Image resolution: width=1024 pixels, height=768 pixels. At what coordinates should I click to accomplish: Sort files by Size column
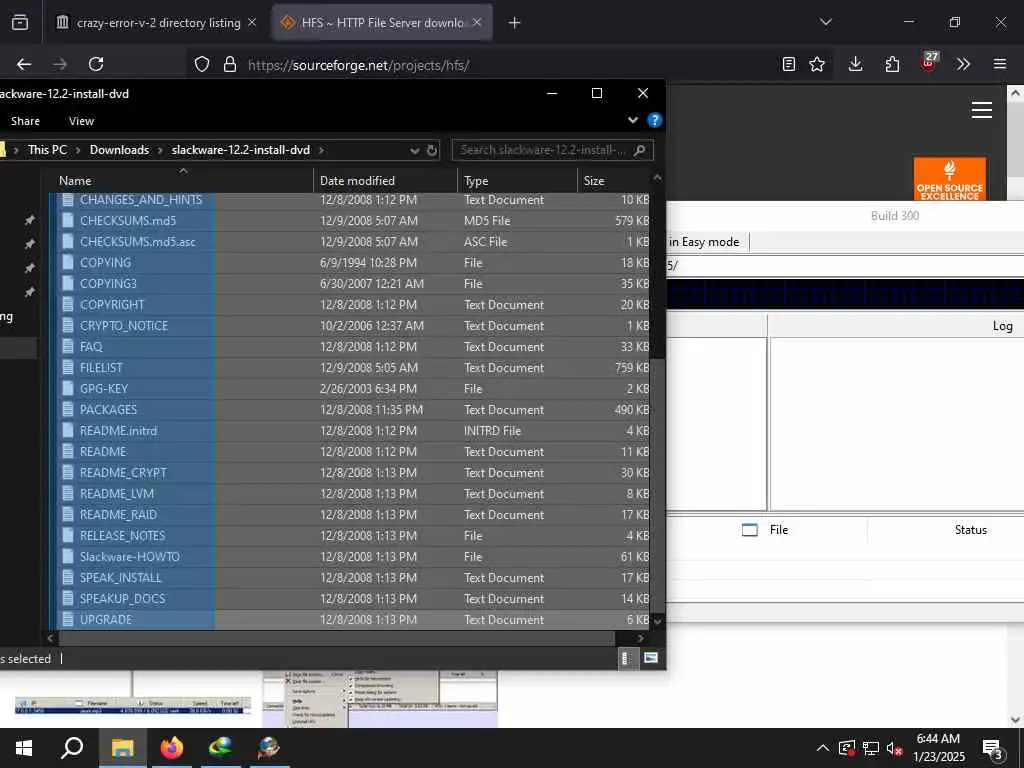point(614,180)
